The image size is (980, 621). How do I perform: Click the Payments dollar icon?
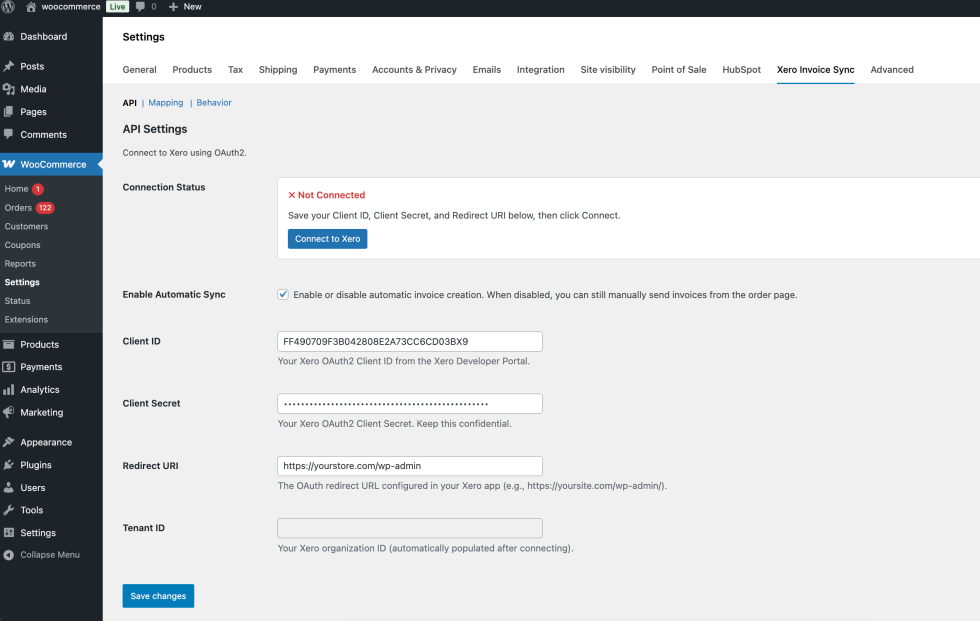pyautogui.click(x=9, y=367)
